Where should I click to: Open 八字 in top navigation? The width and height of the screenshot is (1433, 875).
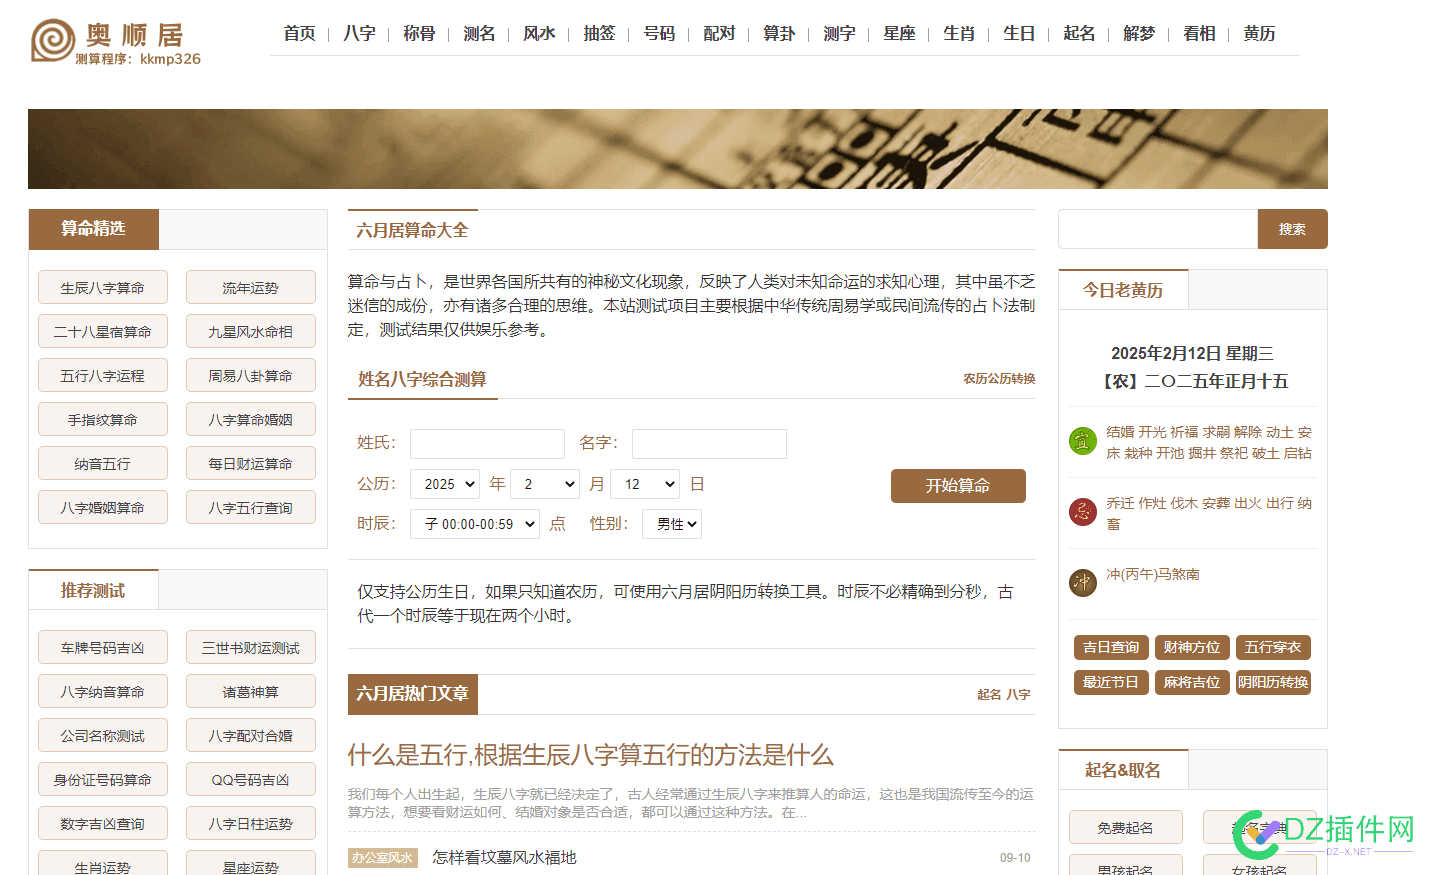click(x=359, y=34)
